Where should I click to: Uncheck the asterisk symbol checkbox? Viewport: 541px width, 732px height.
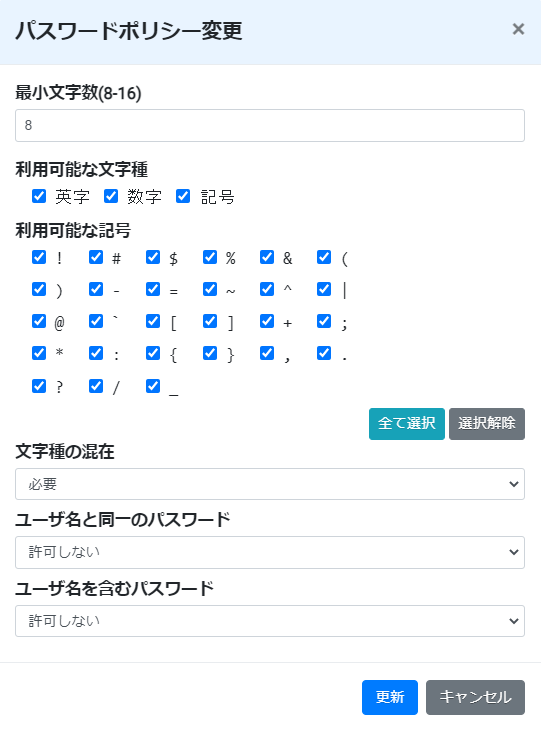[x=39, y=353]
